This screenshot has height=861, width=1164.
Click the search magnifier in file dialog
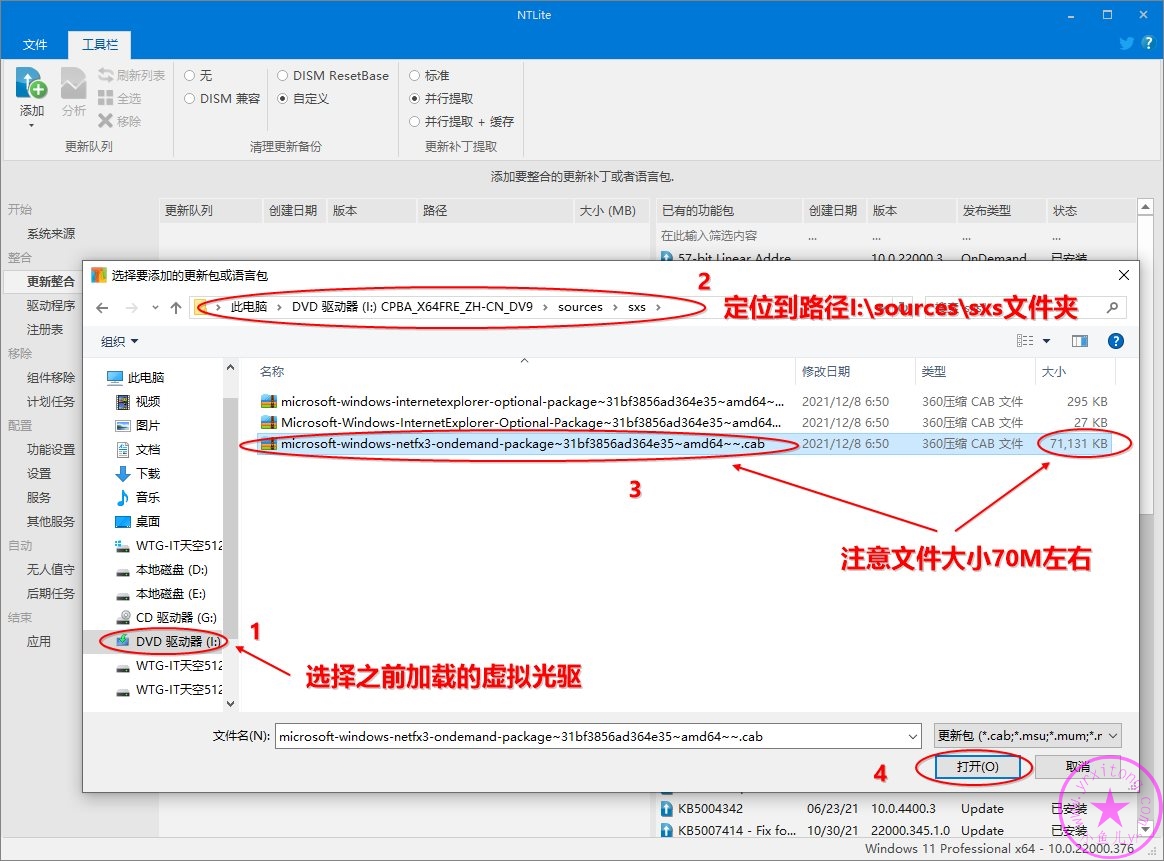pyautogui.click(x=1112, y=307)
